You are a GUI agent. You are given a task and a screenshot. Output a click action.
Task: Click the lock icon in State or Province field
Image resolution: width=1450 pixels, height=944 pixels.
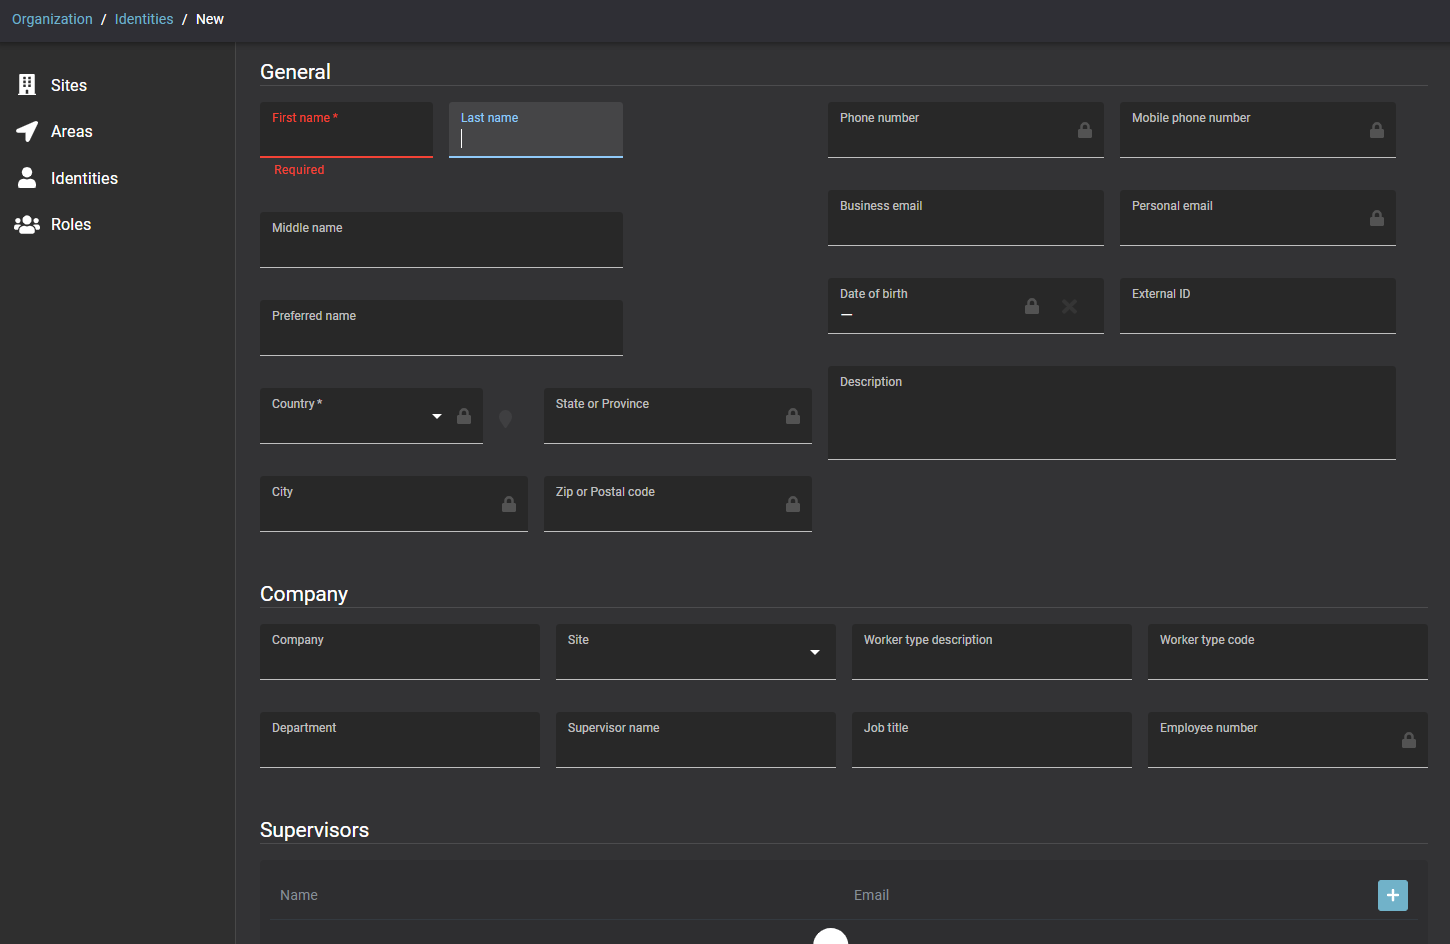pyautogui.click(x=793, y=416)
